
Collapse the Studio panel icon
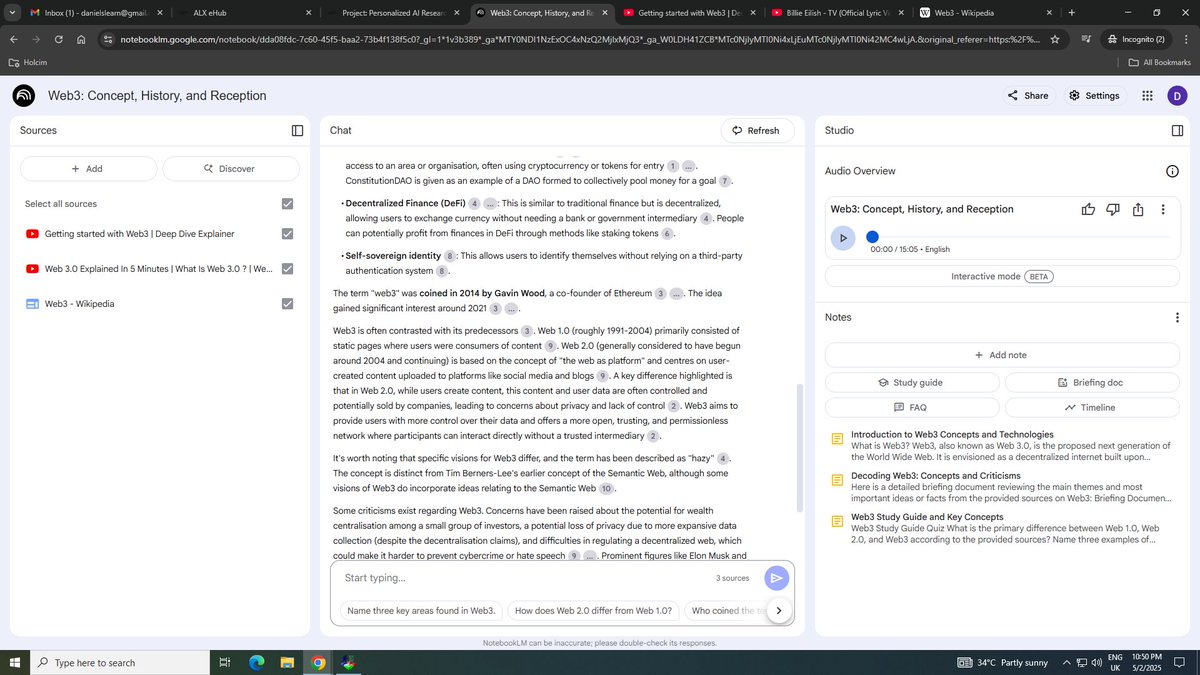tap(1177, 130)
